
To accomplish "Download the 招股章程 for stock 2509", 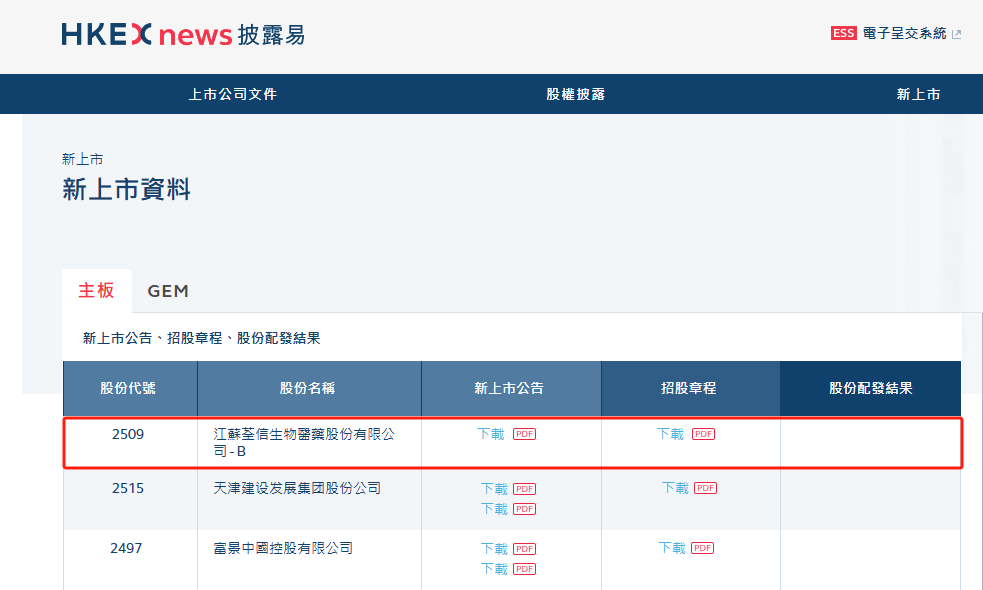I will pyautogui.click(x=670, y=434).
